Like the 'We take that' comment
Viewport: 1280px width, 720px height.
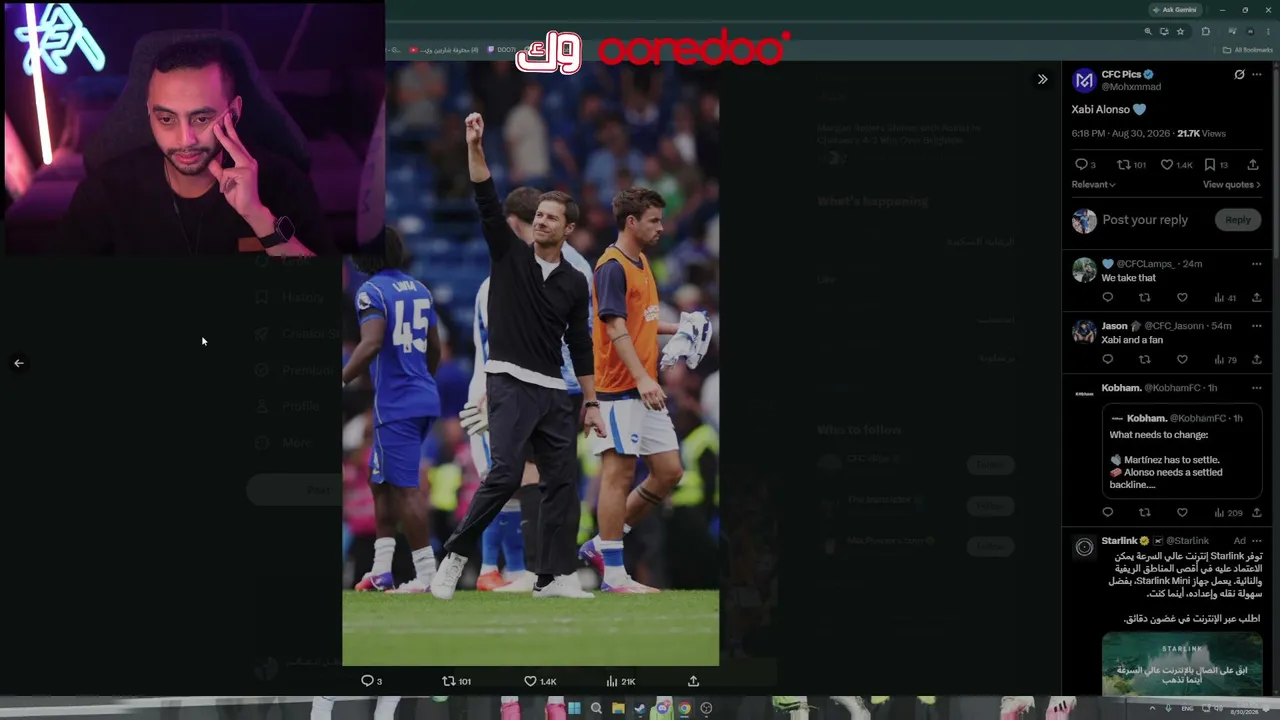point(1182,298)
